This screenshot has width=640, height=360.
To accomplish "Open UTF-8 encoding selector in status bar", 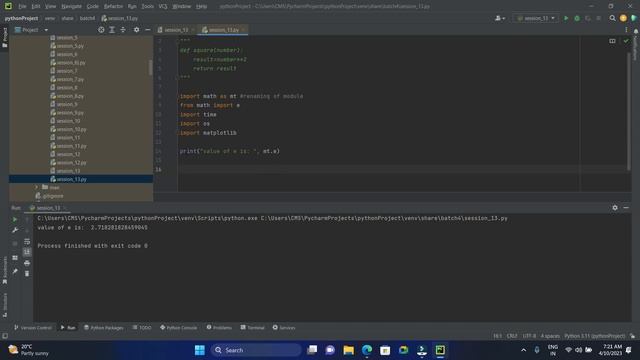I will tap(529, 336).
